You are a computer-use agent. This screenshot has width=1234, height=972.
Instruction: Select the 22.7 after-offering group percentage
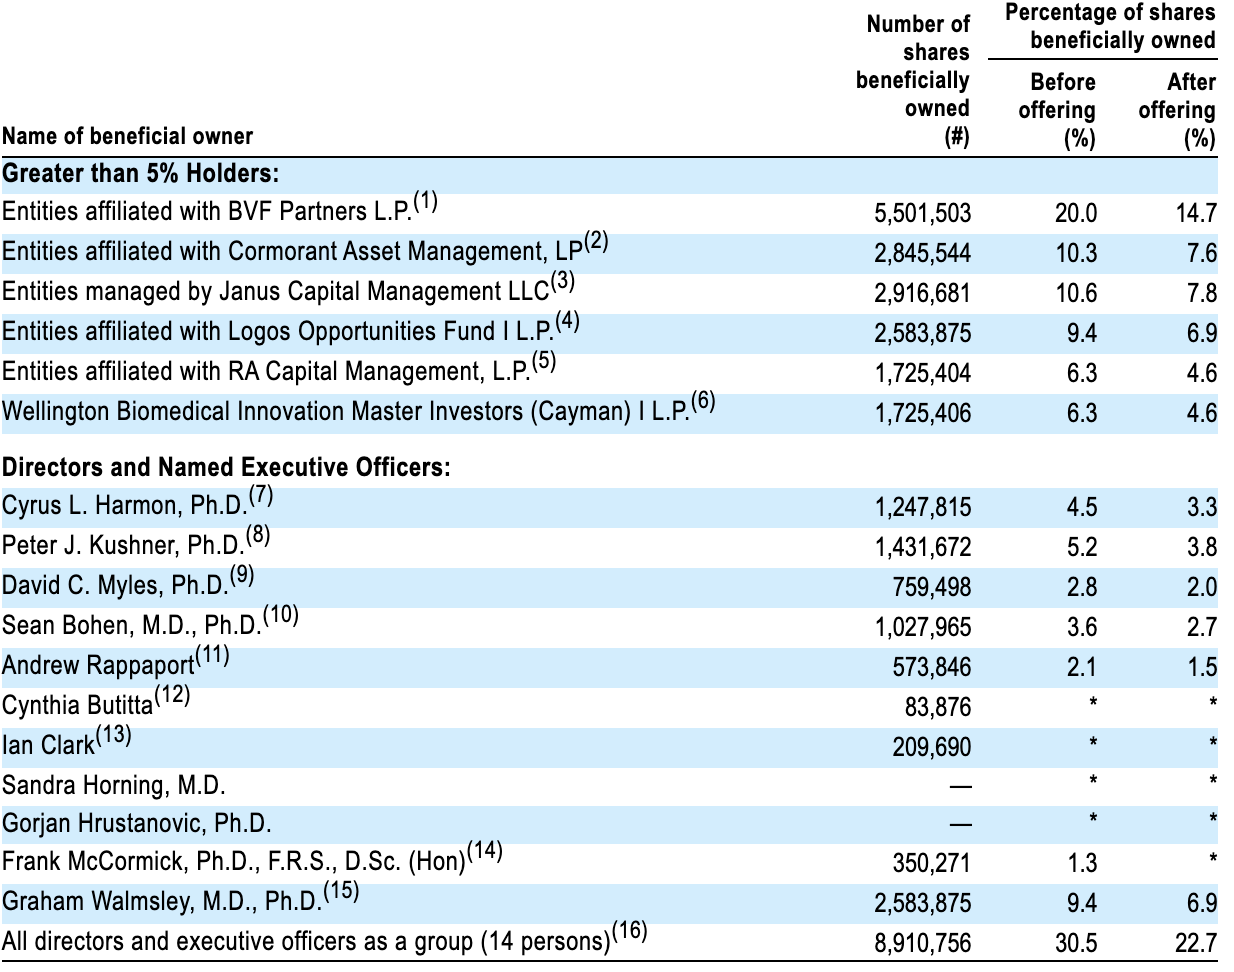coord(1197,943)
